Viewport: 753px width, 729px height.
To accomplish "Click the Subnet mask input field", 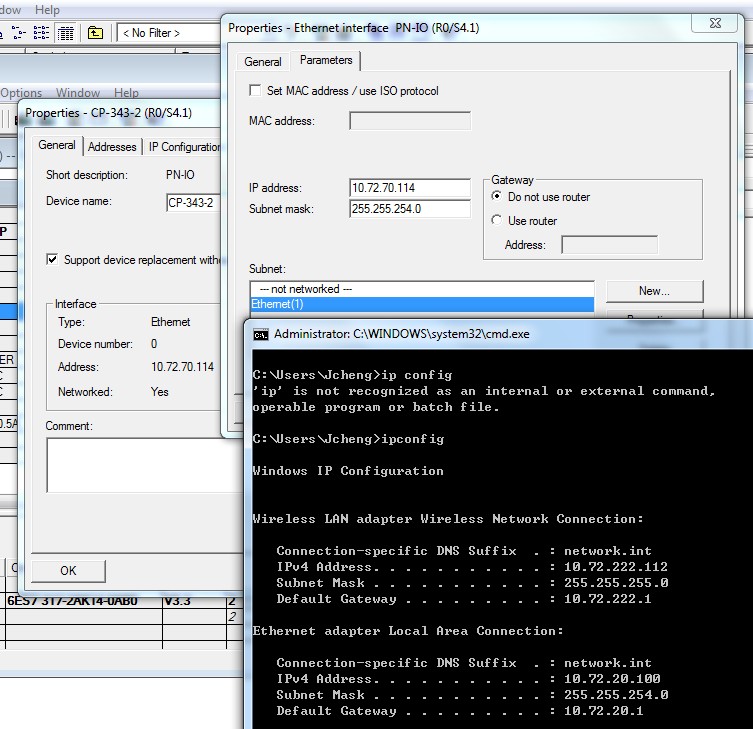I will click(x=410, y=209).
